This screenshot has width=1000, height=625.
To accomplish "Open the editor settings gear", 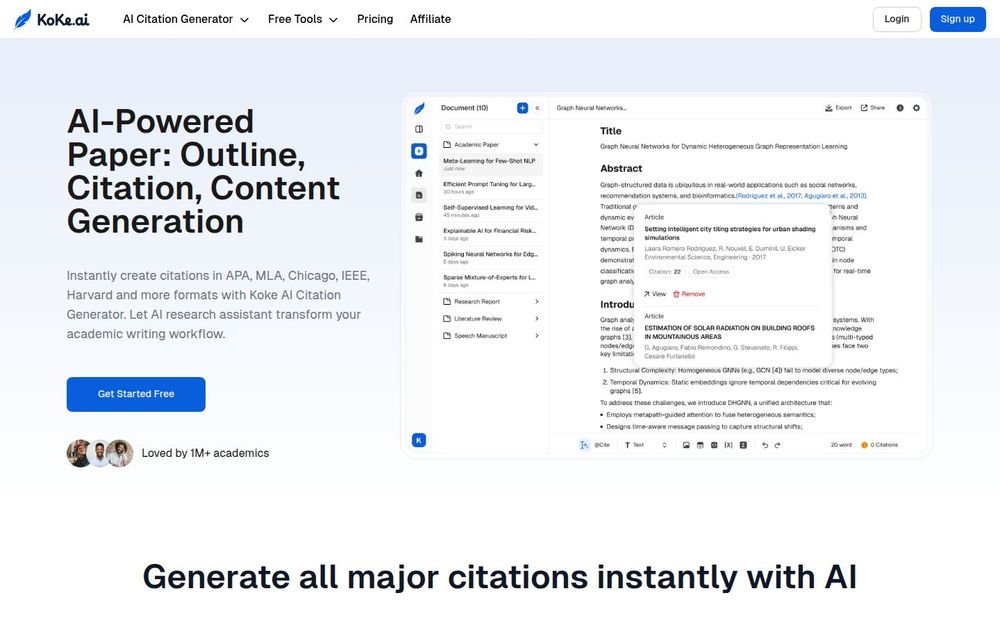I will (x=916, y=108).
